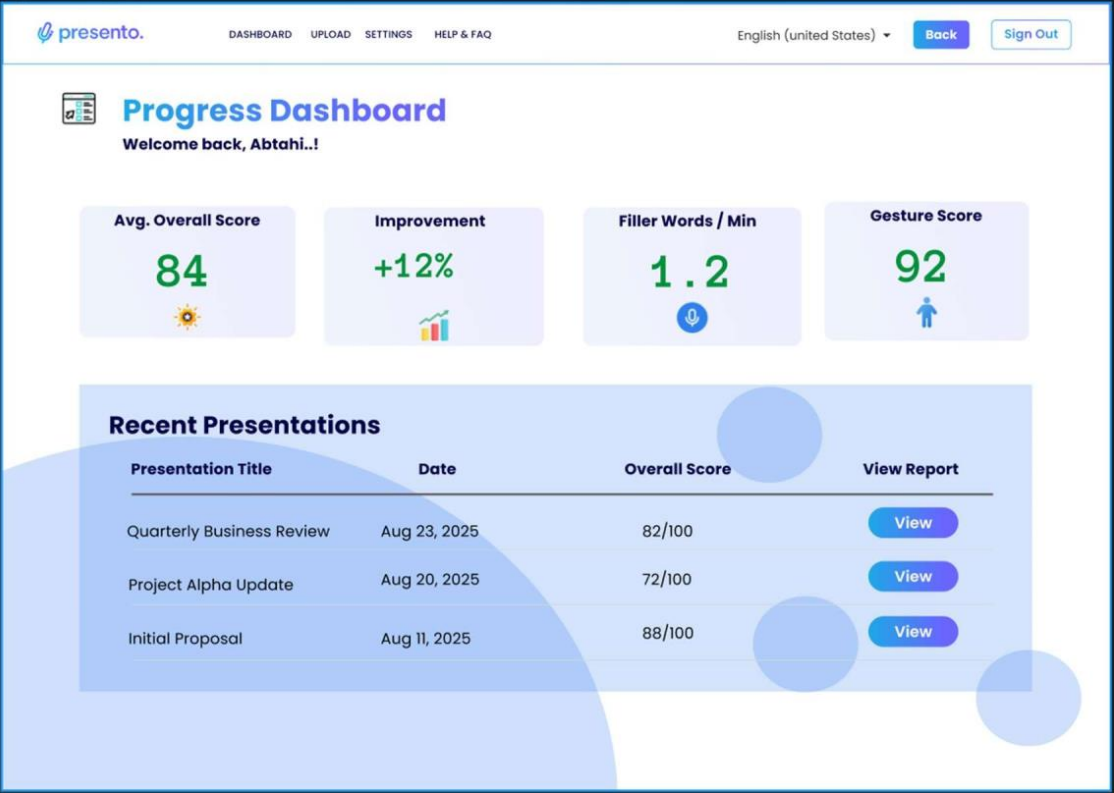The height and width of the screenshot is (793, 1114).
Task: Open the Settings menu item
Action: click(x=388, y=34)
